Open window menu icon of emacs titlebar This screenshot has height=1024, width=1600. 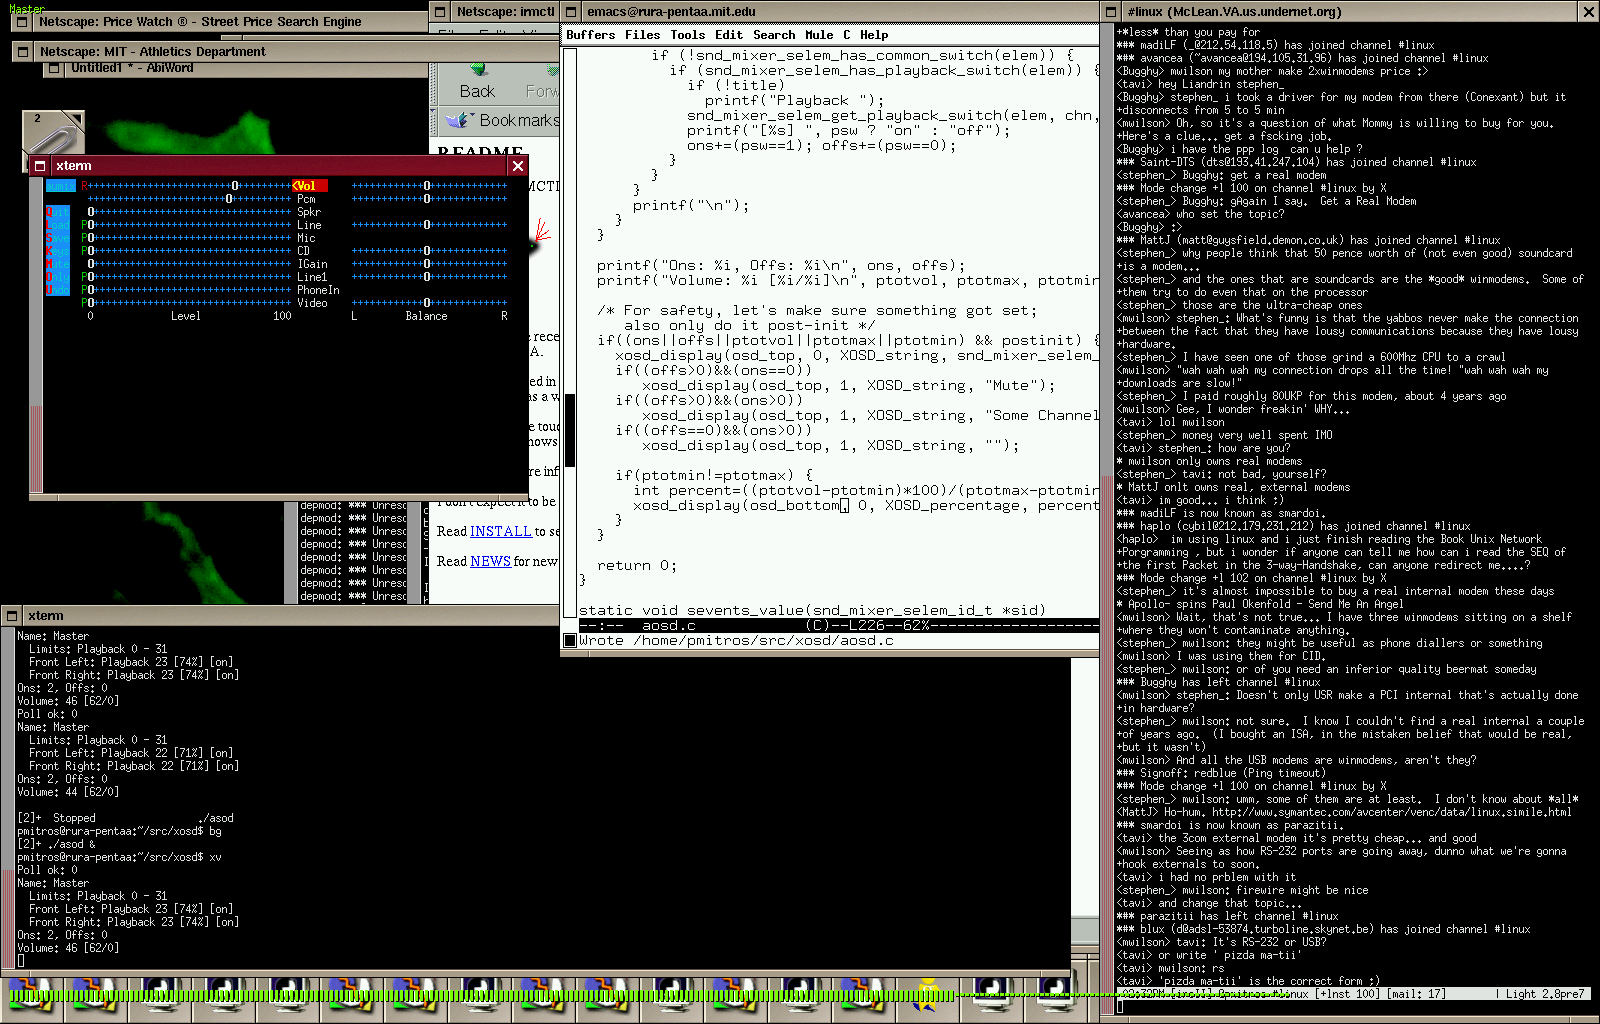571,11
